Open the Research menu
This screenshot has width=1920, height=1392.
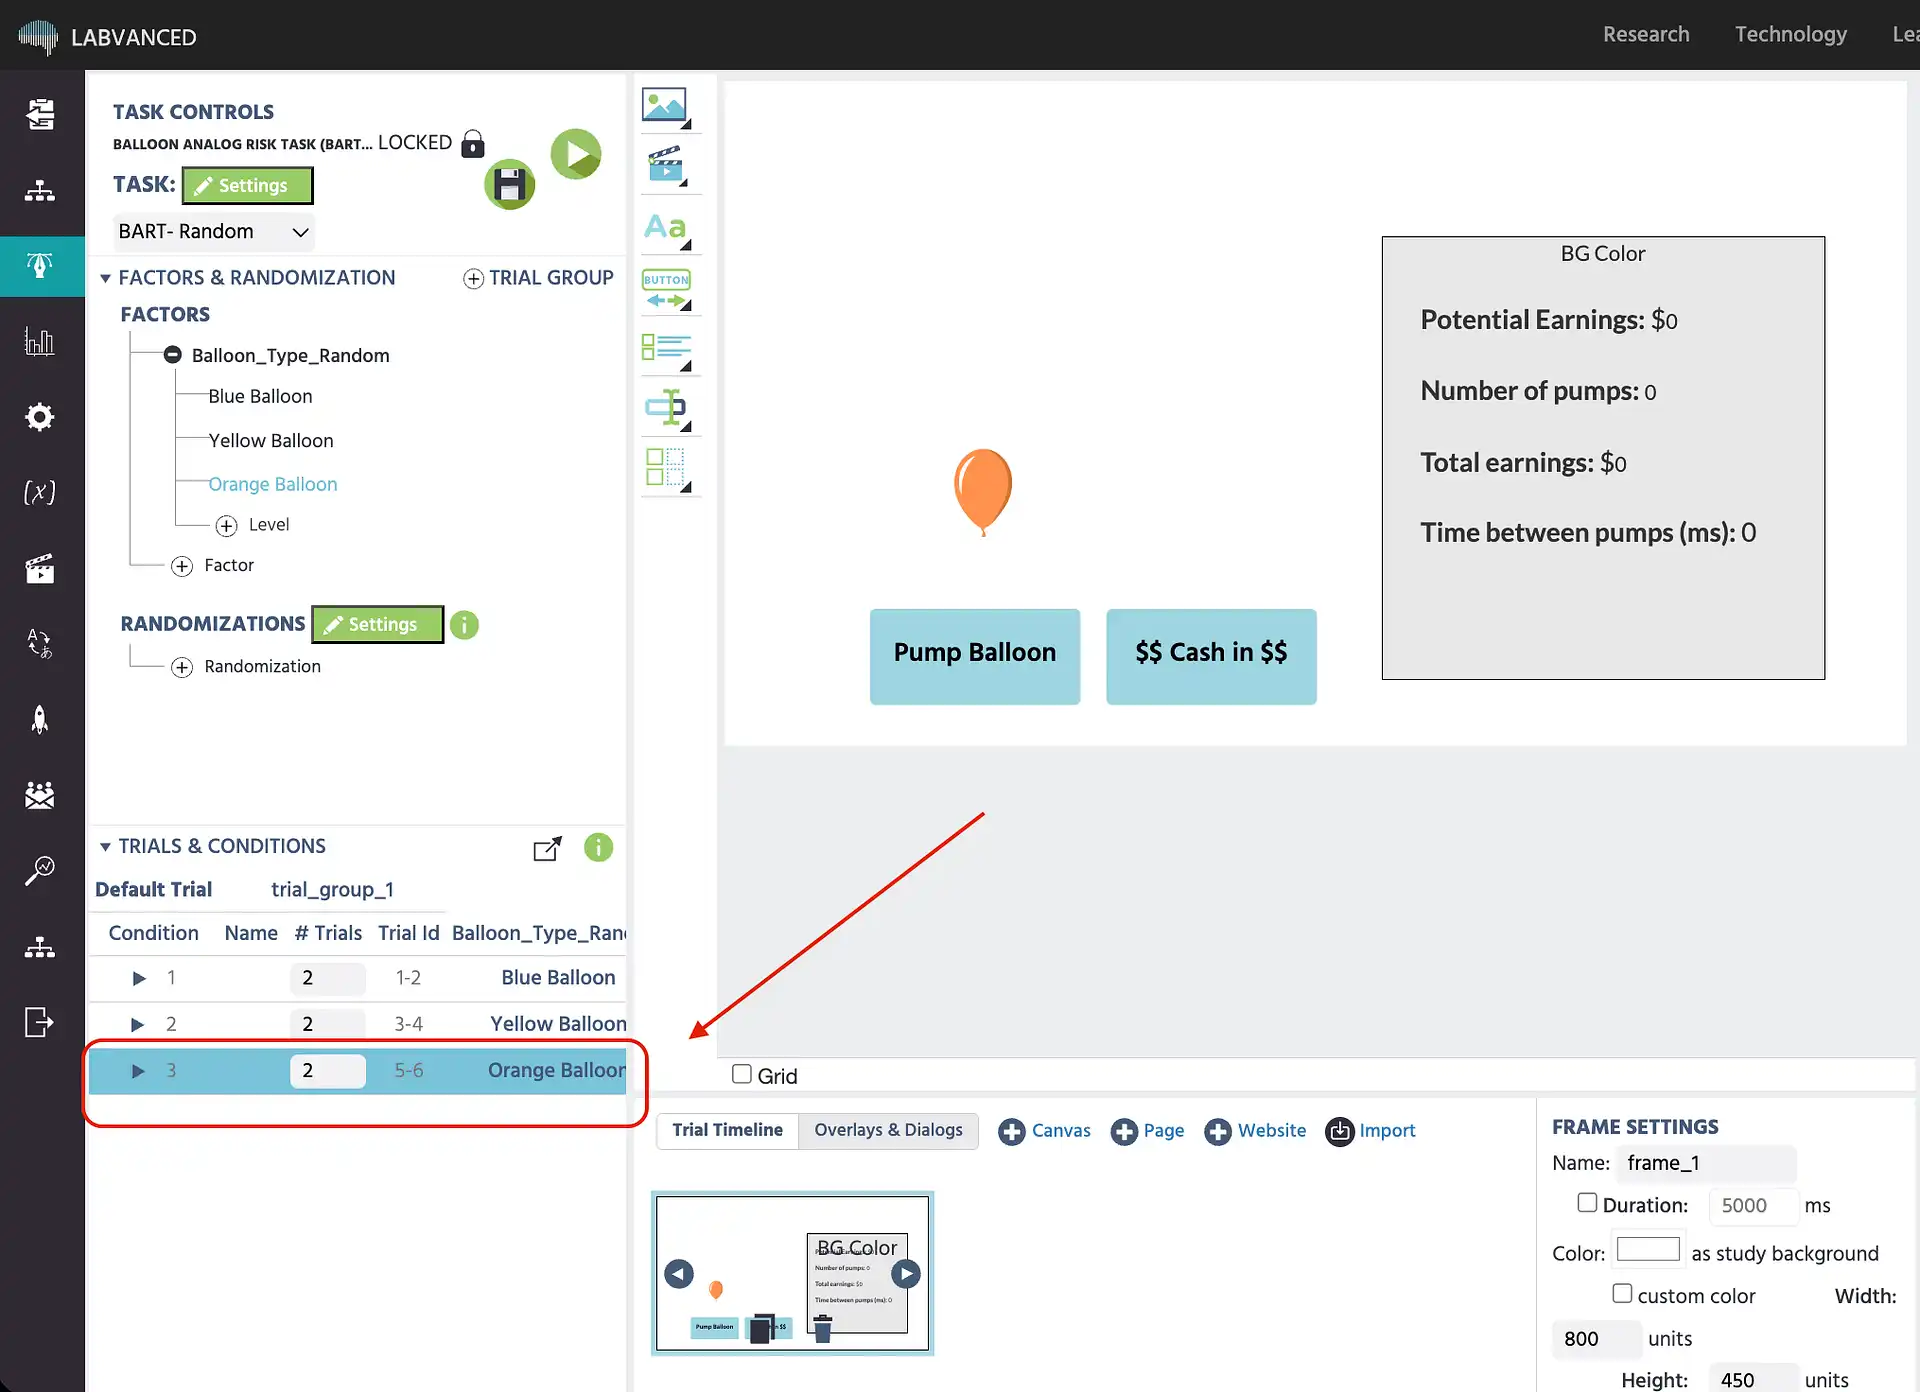coord(1646,34)
